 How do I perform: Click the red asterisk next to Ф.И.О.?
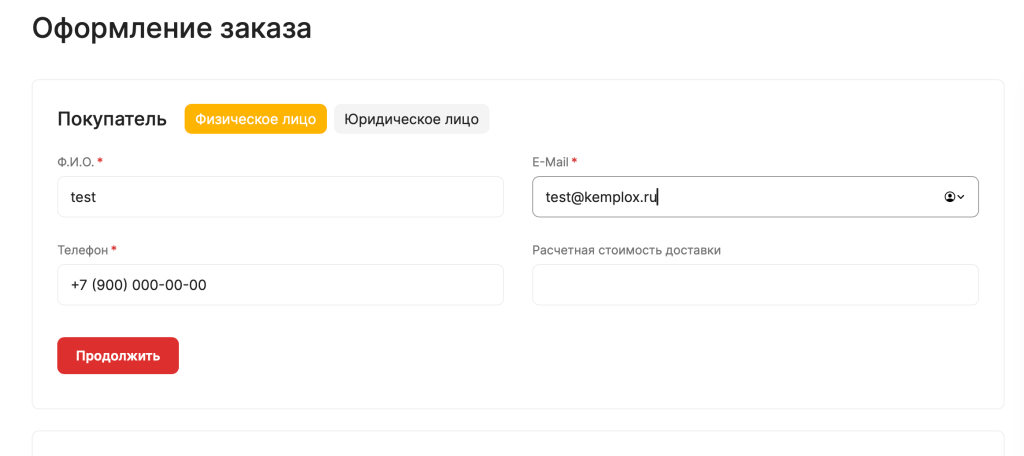(x=100, y=161)
